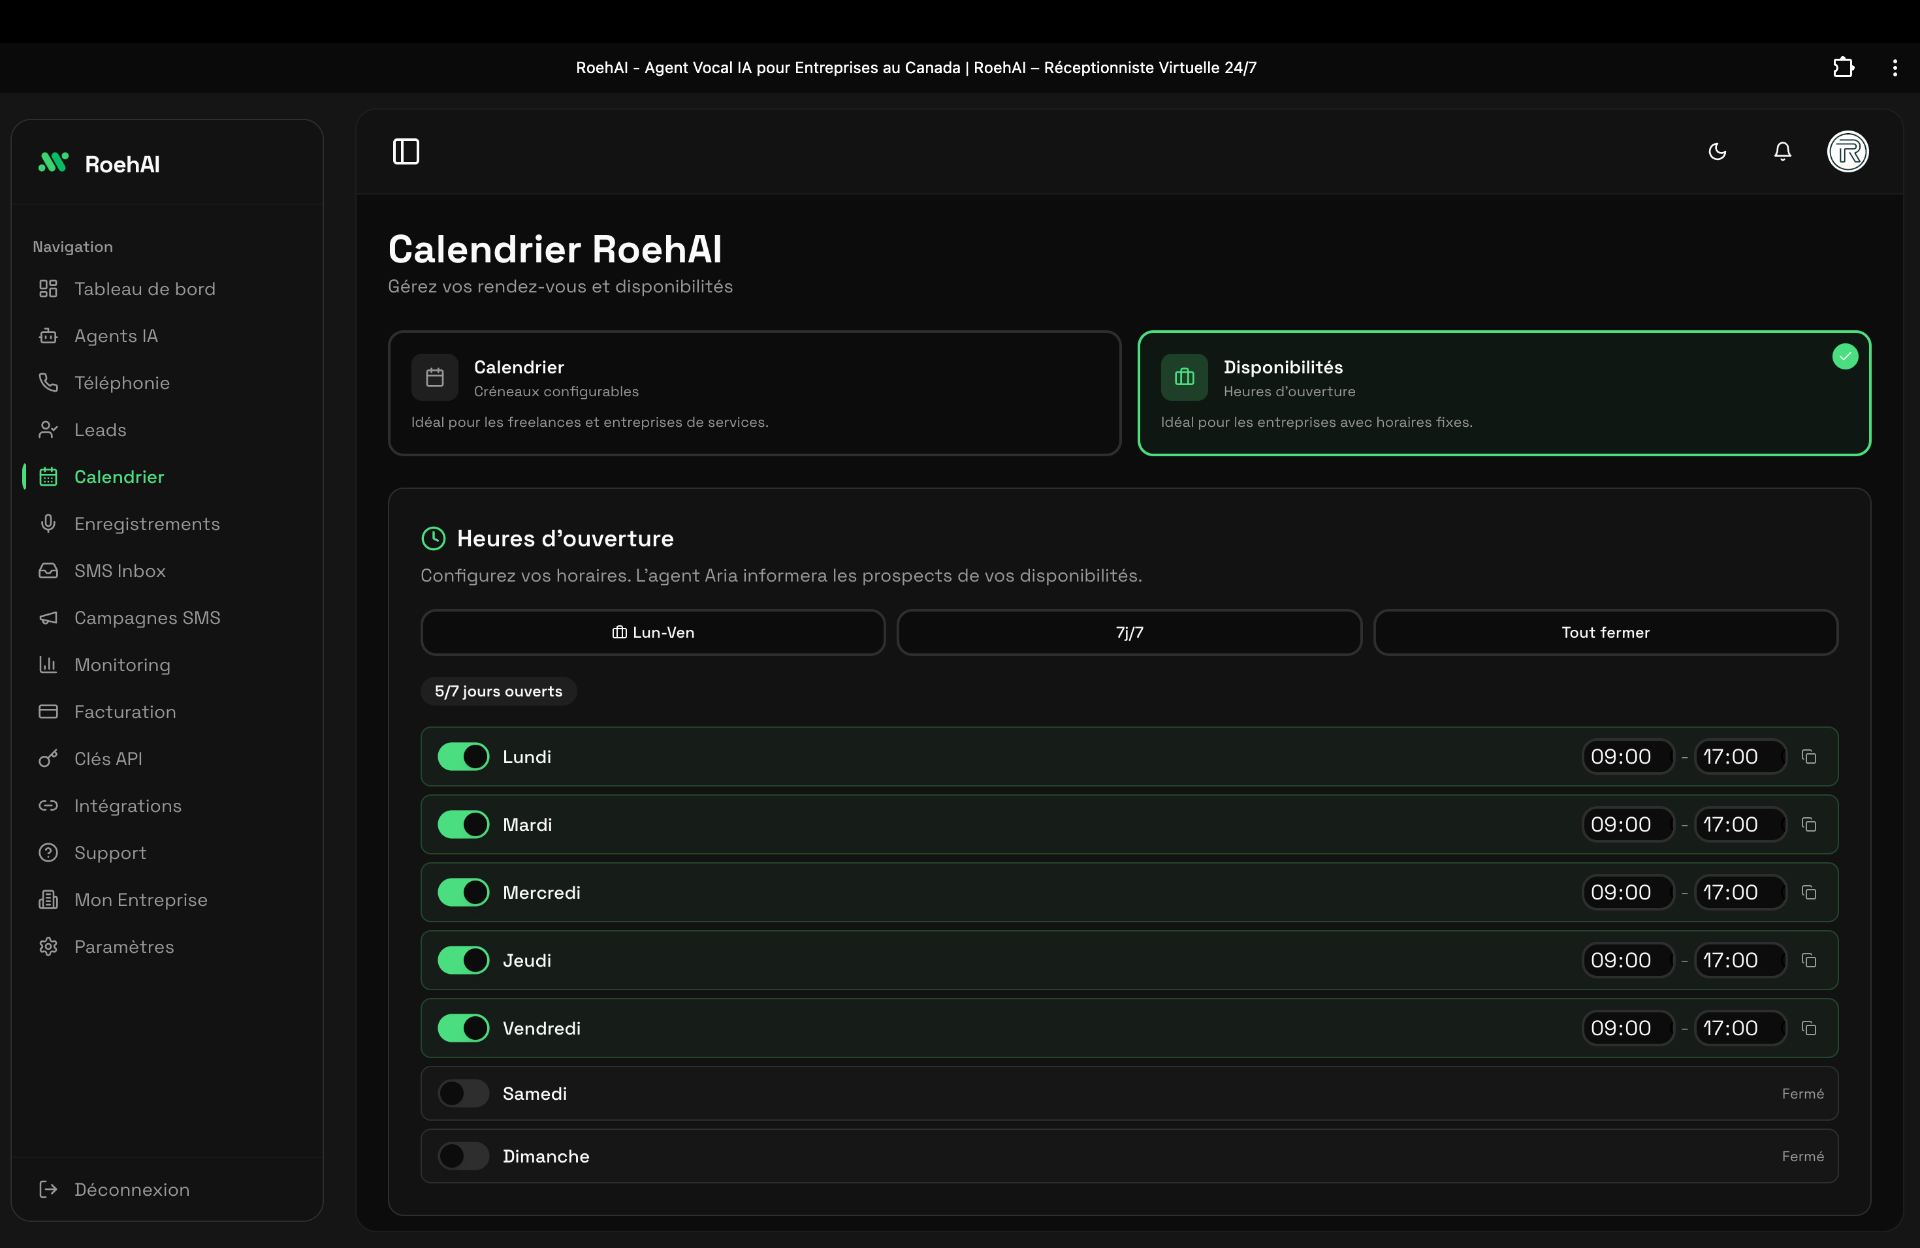Enable the Samedi toggle
Screen dimensions: 1920x1248
463,1094
